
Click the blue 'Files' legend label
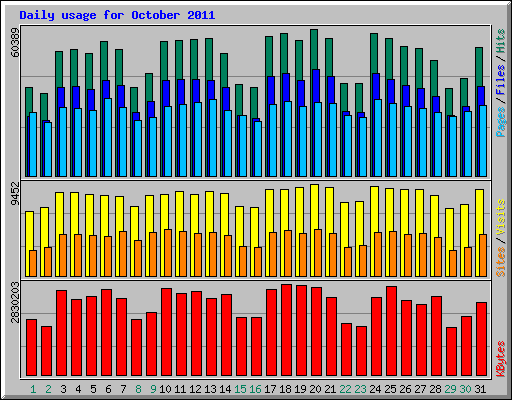coord(501,79)
